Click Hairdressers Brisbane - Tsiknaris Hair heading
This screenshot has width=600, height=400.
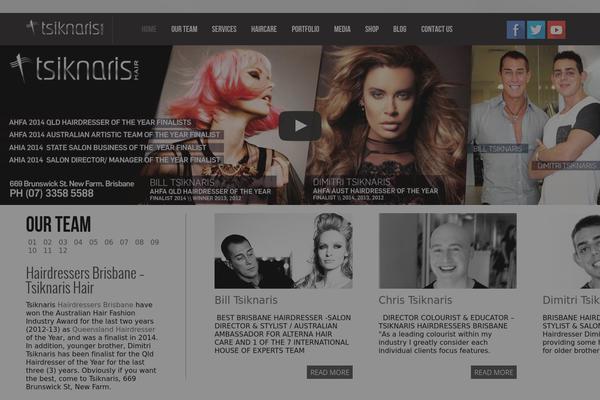pyautogui.click(x=85, y=280)
